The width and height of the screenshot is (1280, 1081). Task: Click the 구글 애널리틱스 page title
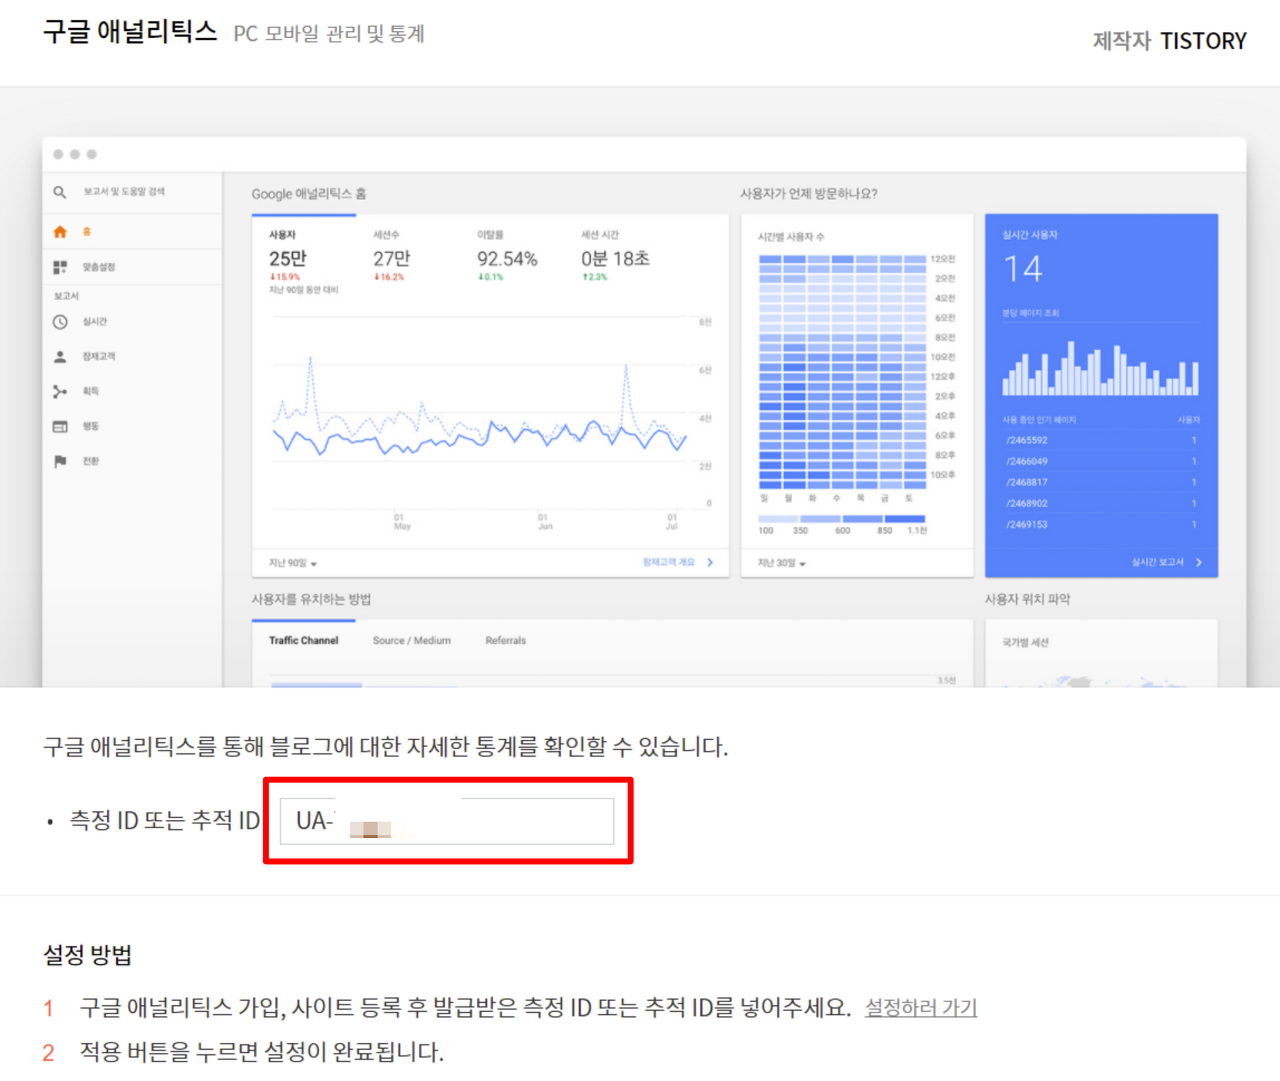(130, 32)
